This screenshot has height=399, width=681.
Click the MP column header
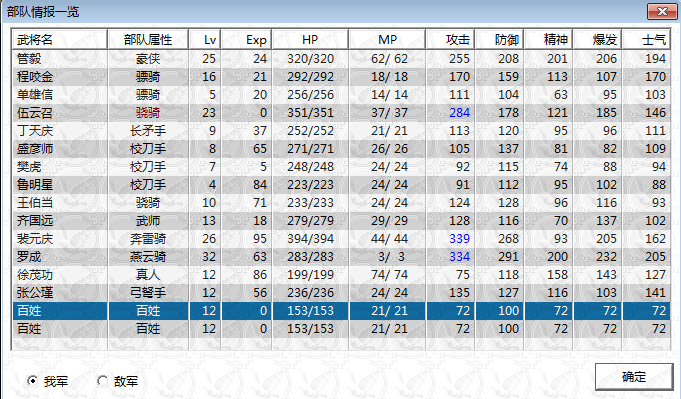[387, 40]
